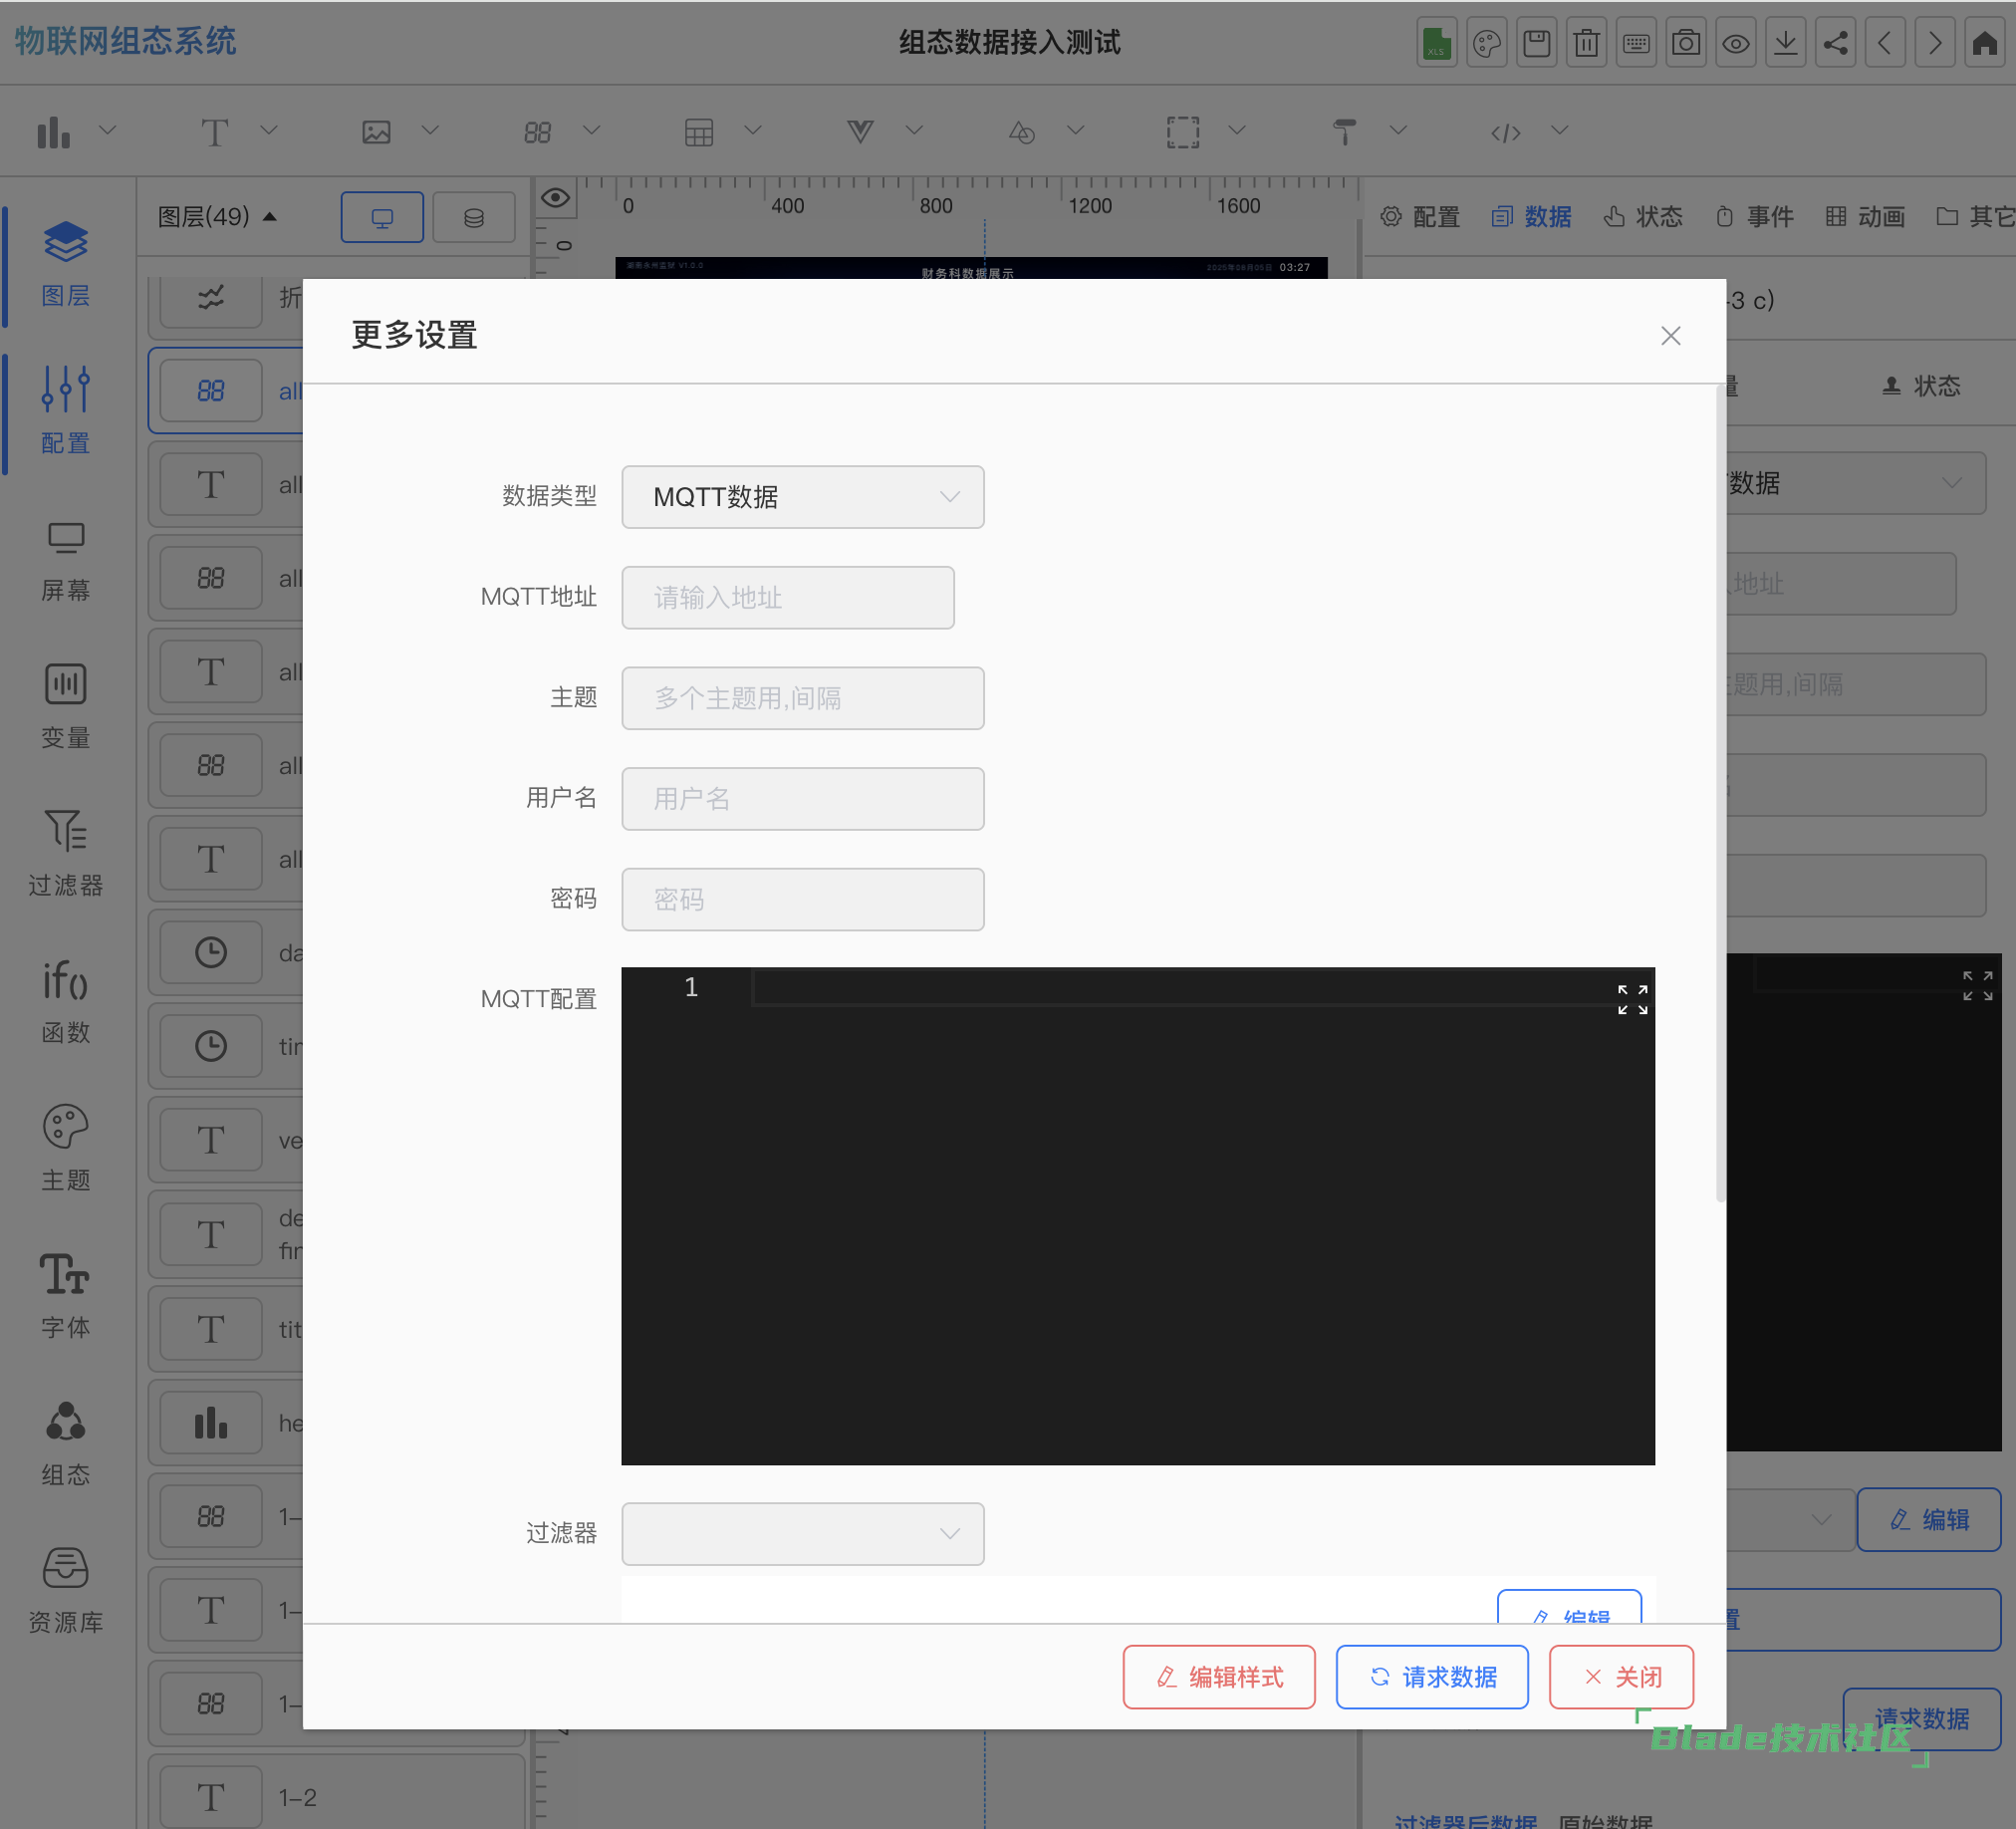Open the 组态 sidebar item
The height and width of the screenshot is (1829, 2016).
pos(65,1444)
